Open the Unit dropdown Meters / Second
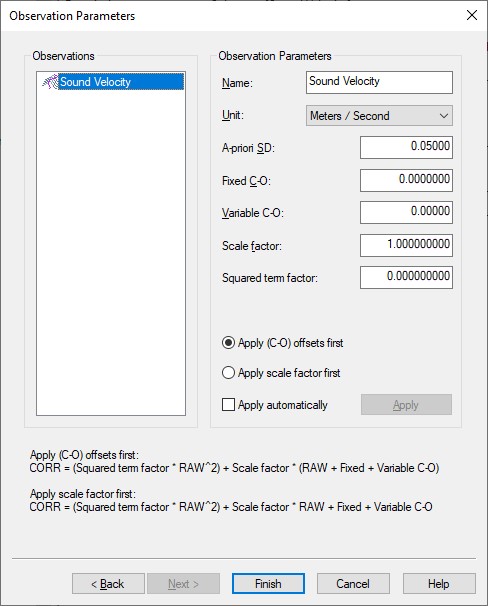The image size is (488, 606). pyautogui.click(x=379, y=116)
